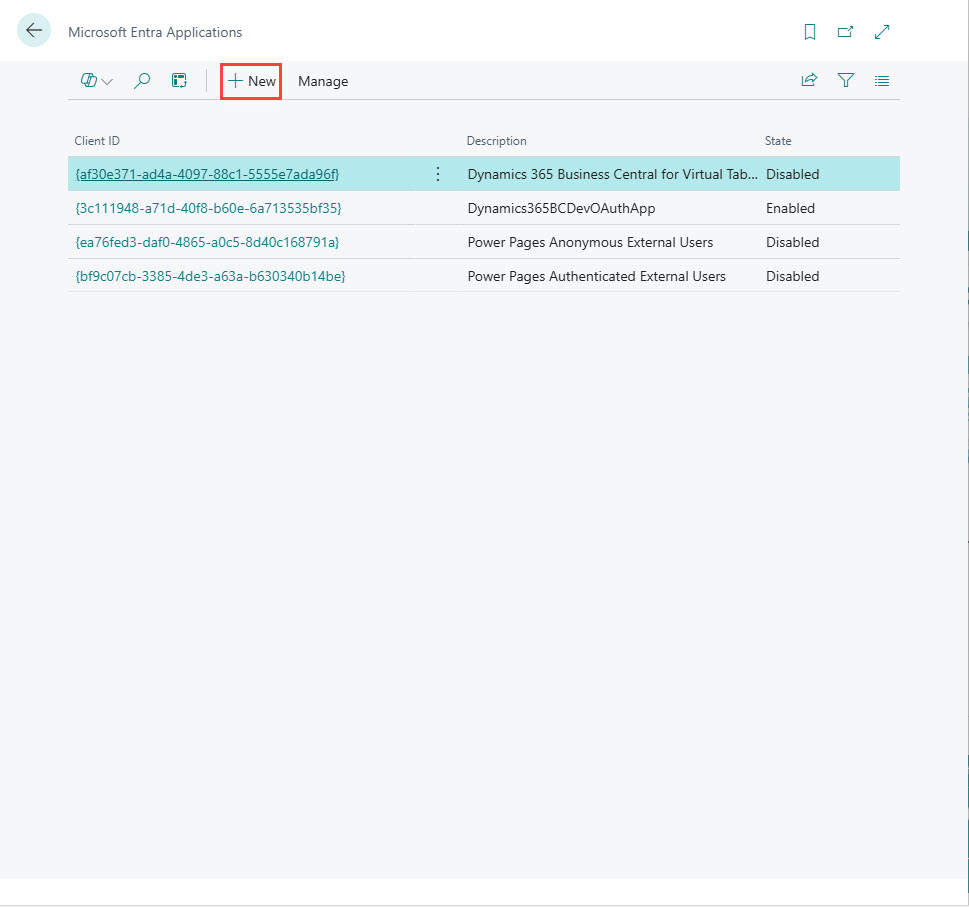Screen dimensions: 969x907
Task: Open the Manage menu
Action: 323,81
